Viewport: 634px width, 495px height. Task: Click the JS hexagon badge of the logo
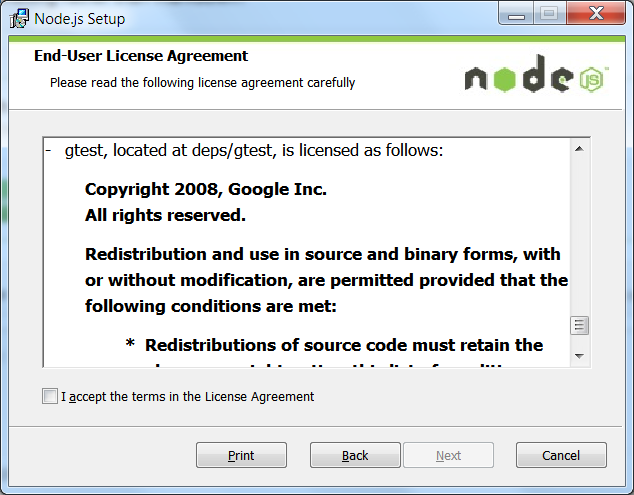592,80
